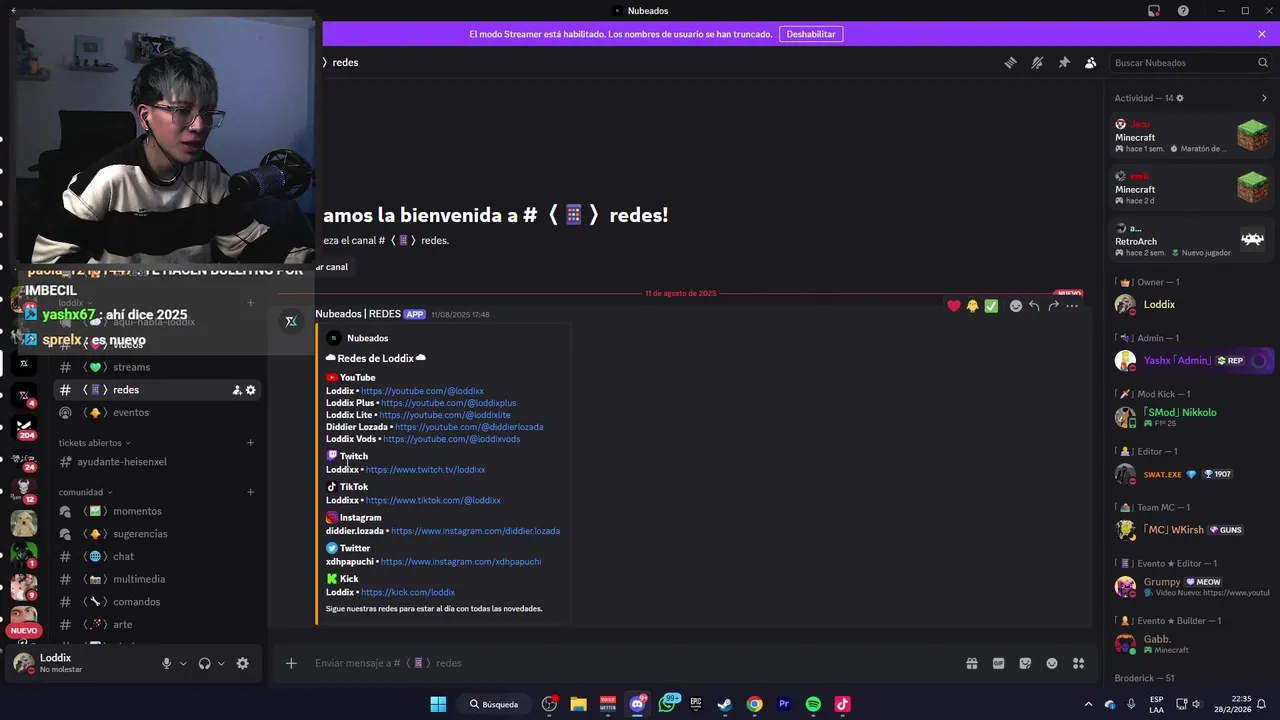Open tiktok.com/@loddixx link

[433, 501]
